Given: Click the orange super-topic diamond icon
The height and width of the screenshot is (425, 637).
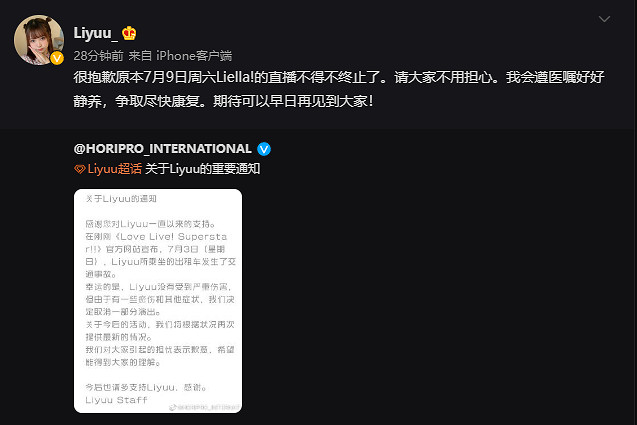Looking at the screenshot, I should point(80,169).
